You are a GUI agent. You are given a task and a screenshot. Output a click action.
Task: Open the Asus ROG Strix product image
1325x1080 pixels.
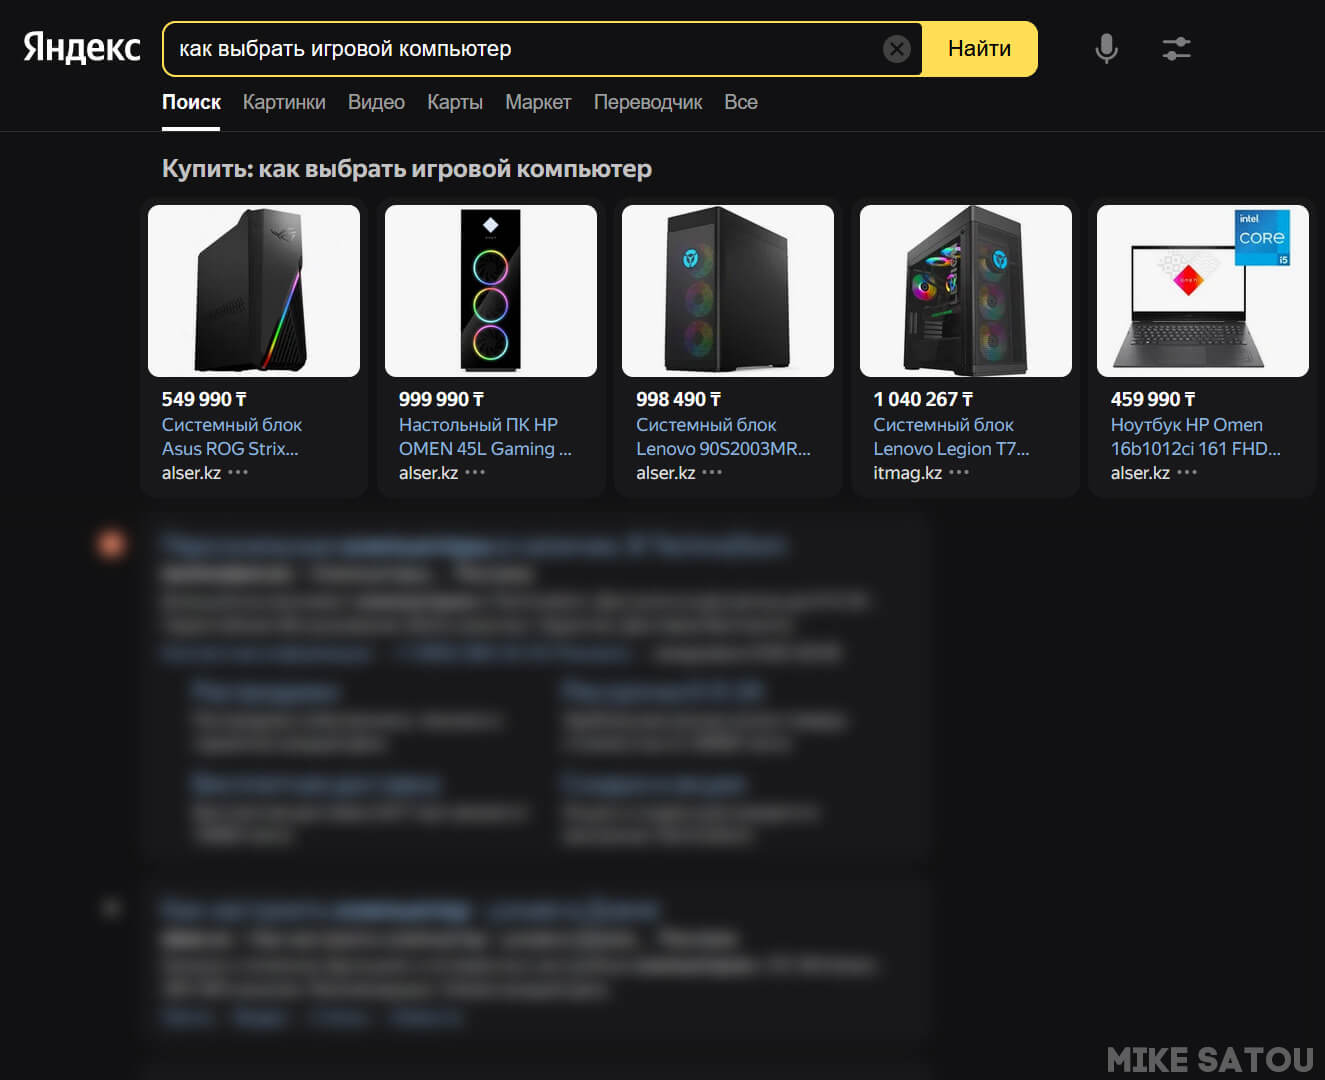point(254,291)
